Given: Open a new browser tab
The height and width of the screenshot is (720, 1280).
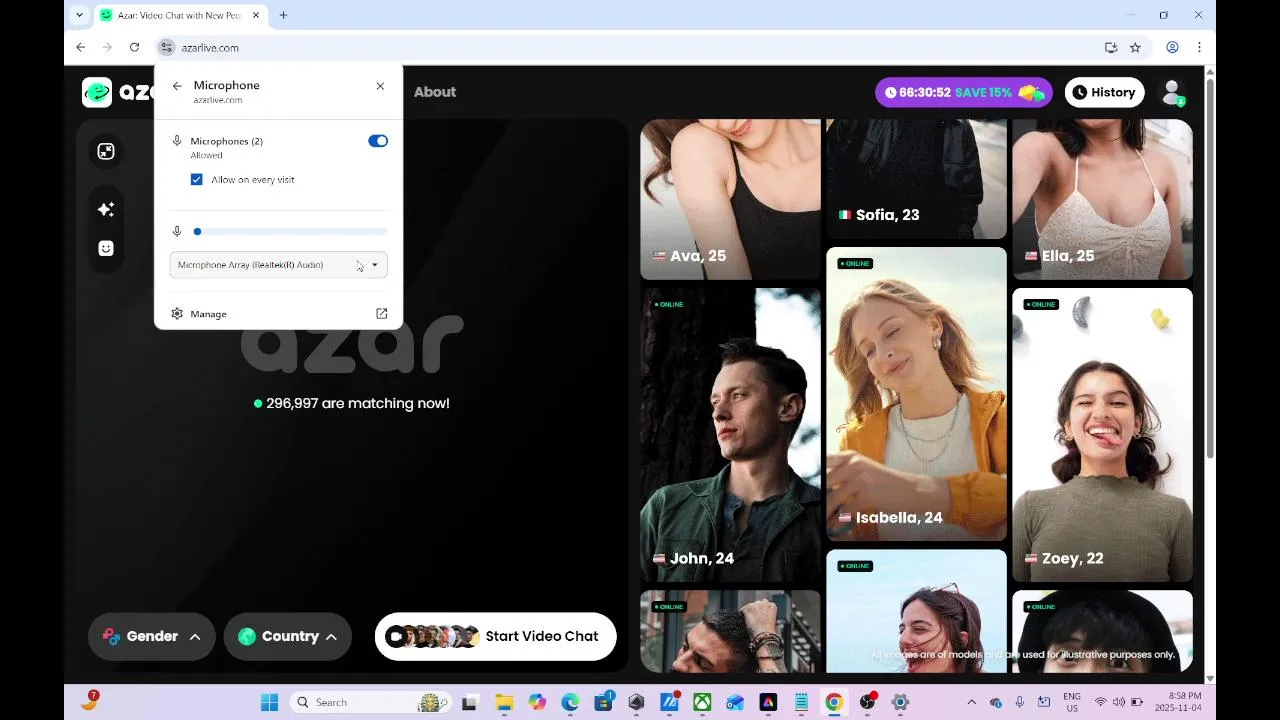Looking at the screenshot, I should pos(284,15).
